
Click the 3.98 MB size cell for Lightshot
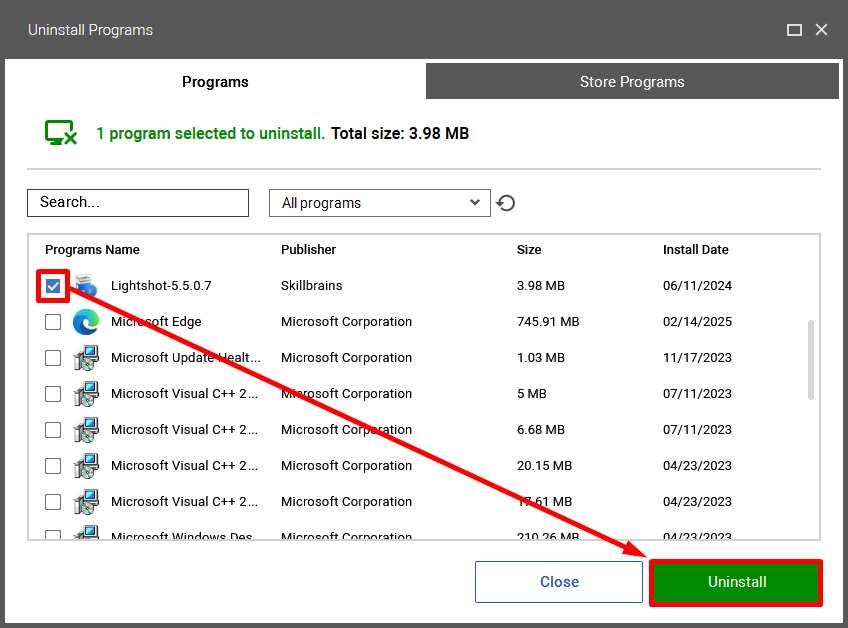(x=541, y=286)
